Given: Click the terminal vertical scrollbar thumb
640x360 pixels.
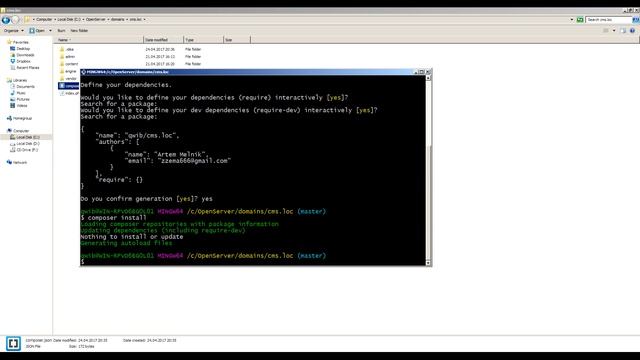Looking at the screenshot, I should (x=428, y=202).
